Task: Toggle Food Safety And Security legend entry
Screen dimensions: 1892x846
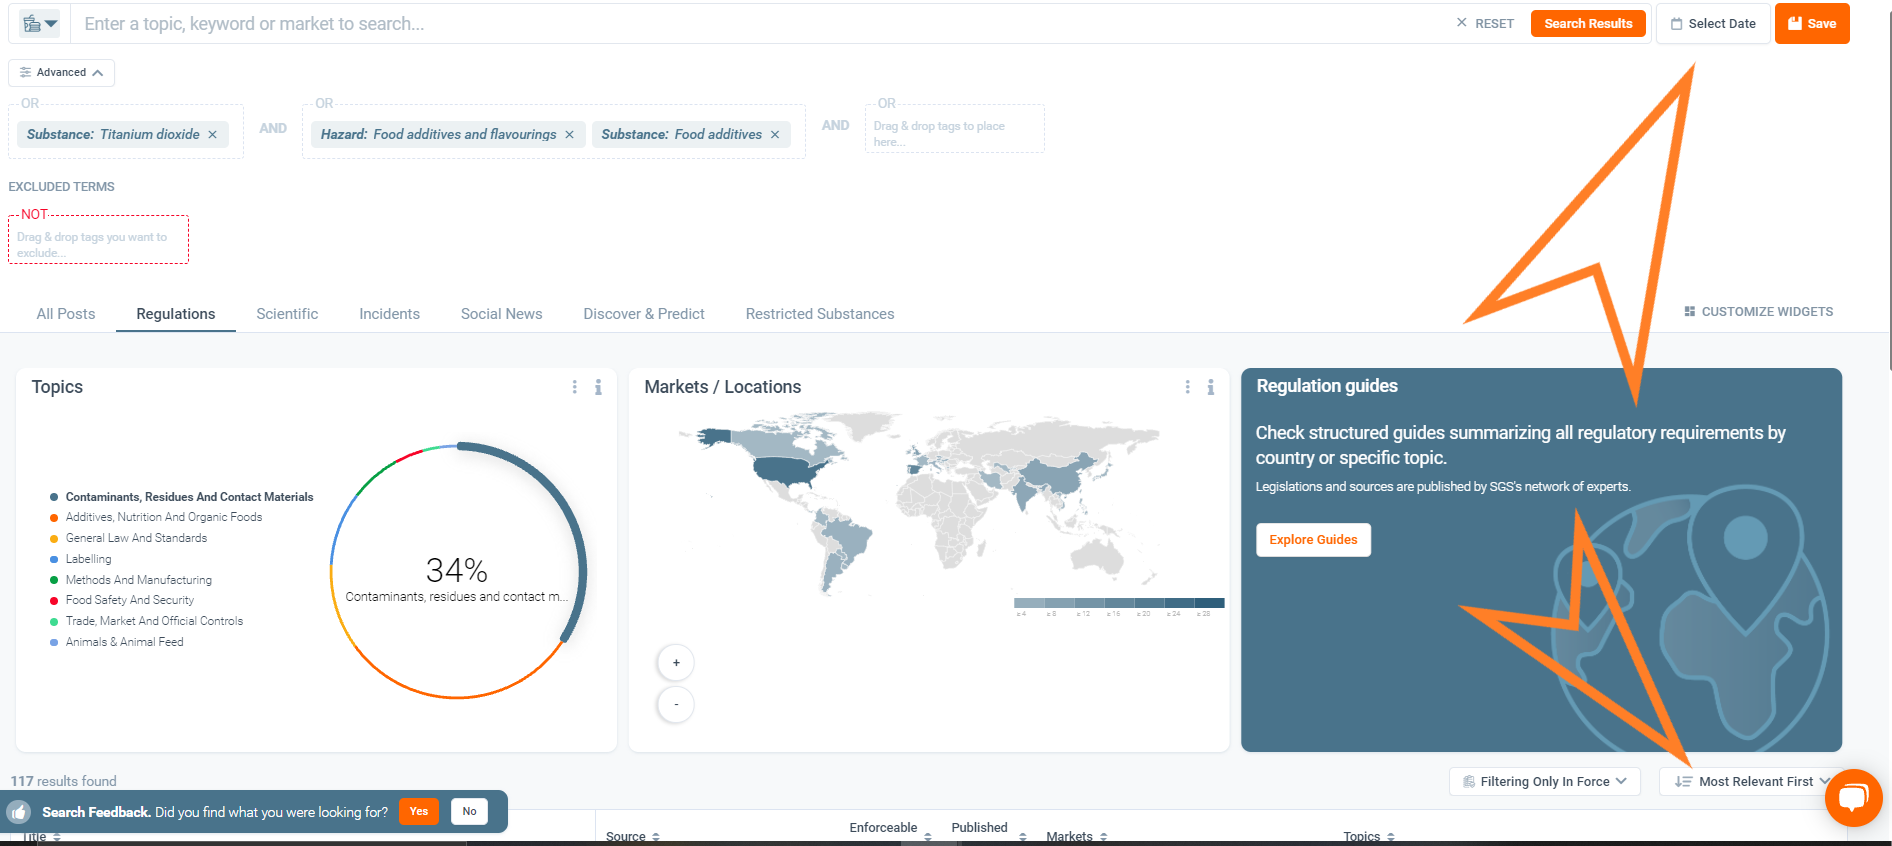Action: [129, 600]
